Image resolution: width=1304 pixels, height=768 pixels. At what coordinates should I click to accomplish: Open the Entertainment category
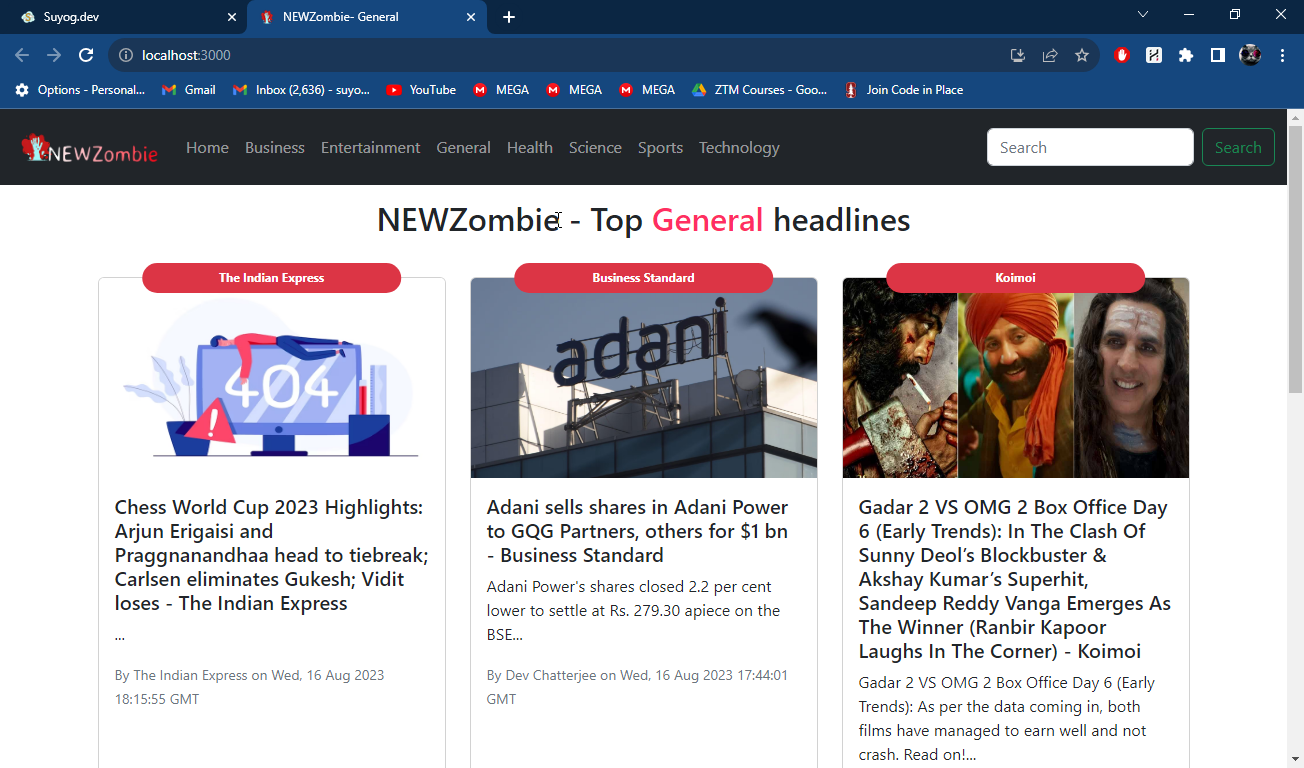370,148
